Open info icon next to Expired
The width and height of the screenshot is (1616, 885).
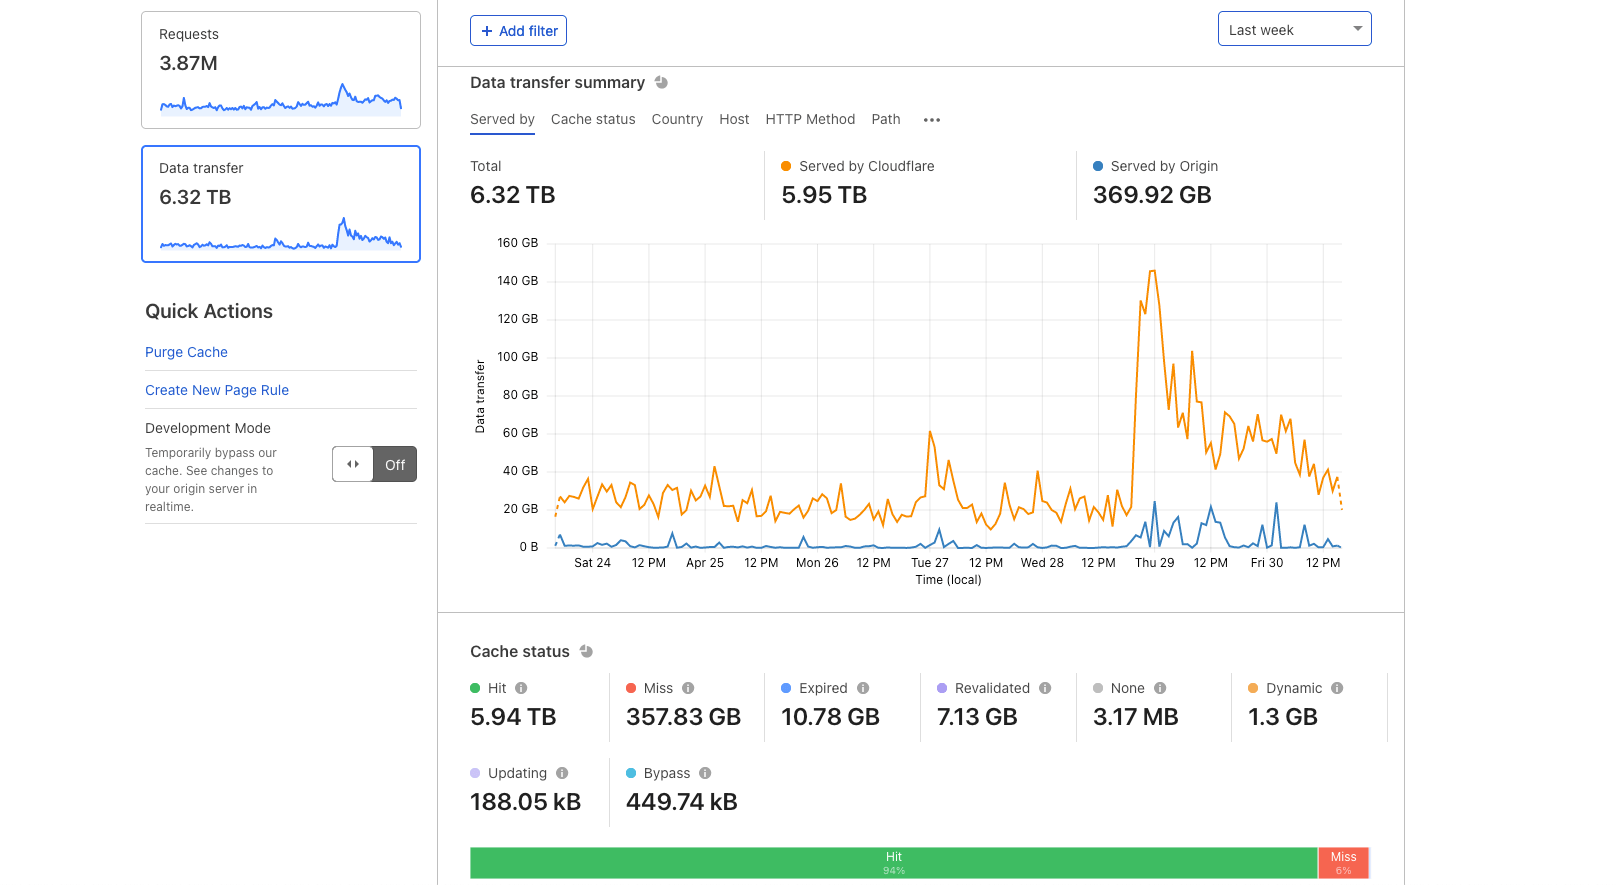(863, 688)
